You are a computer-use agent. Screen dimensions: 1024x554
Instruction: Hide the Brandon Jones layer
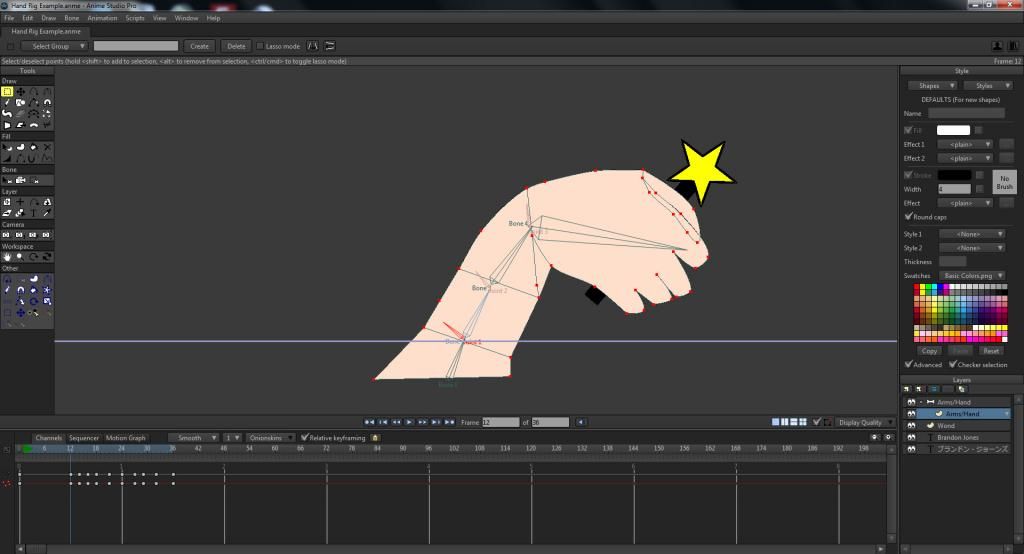911,437
